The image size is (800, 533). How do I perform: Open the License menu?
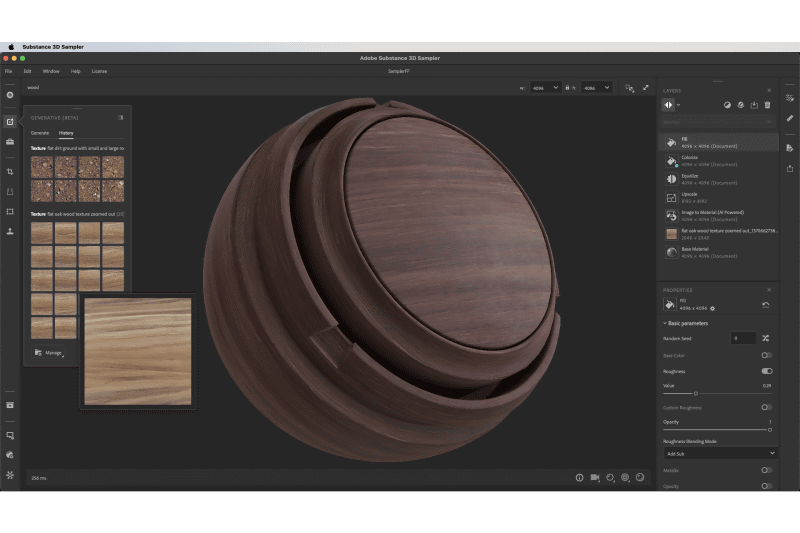tap(99, 71)
